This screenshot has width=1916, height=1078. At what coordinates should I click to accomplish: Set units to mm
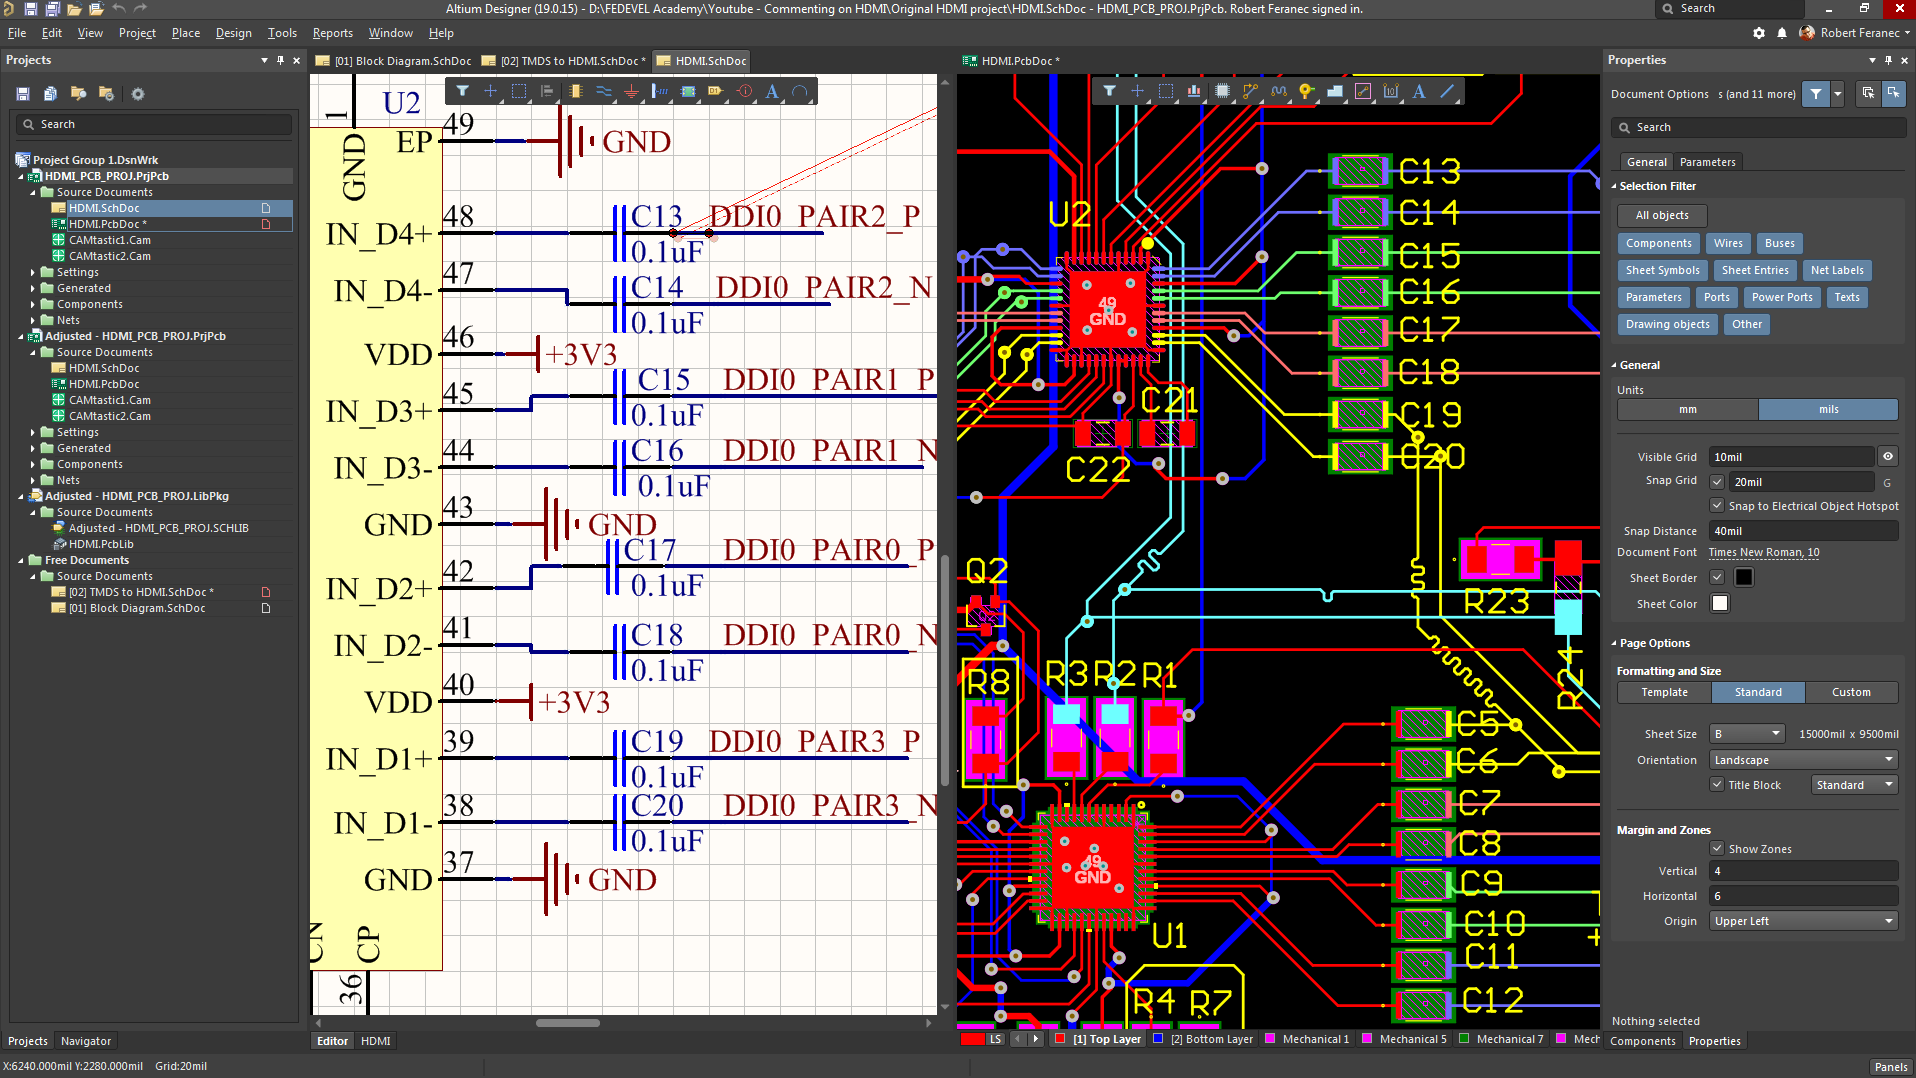pyautogui.click(x=1688, y=409)
